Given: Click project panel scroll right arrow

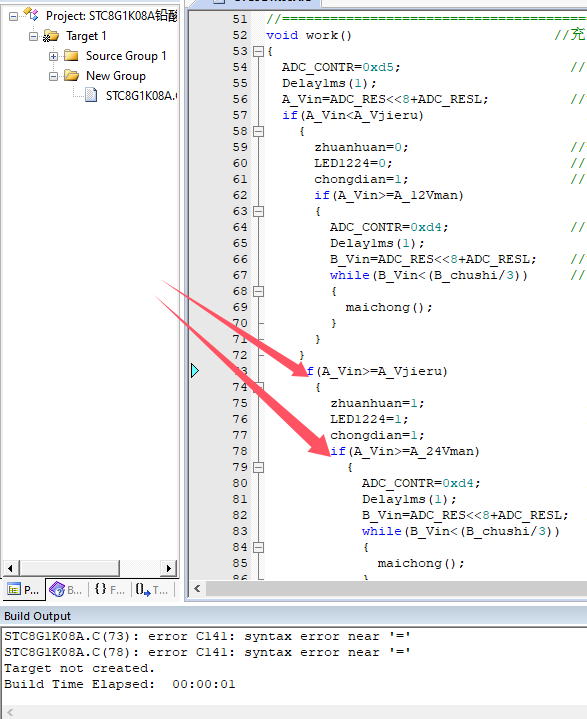Looking at the screenshot, I should pos(169,569).
